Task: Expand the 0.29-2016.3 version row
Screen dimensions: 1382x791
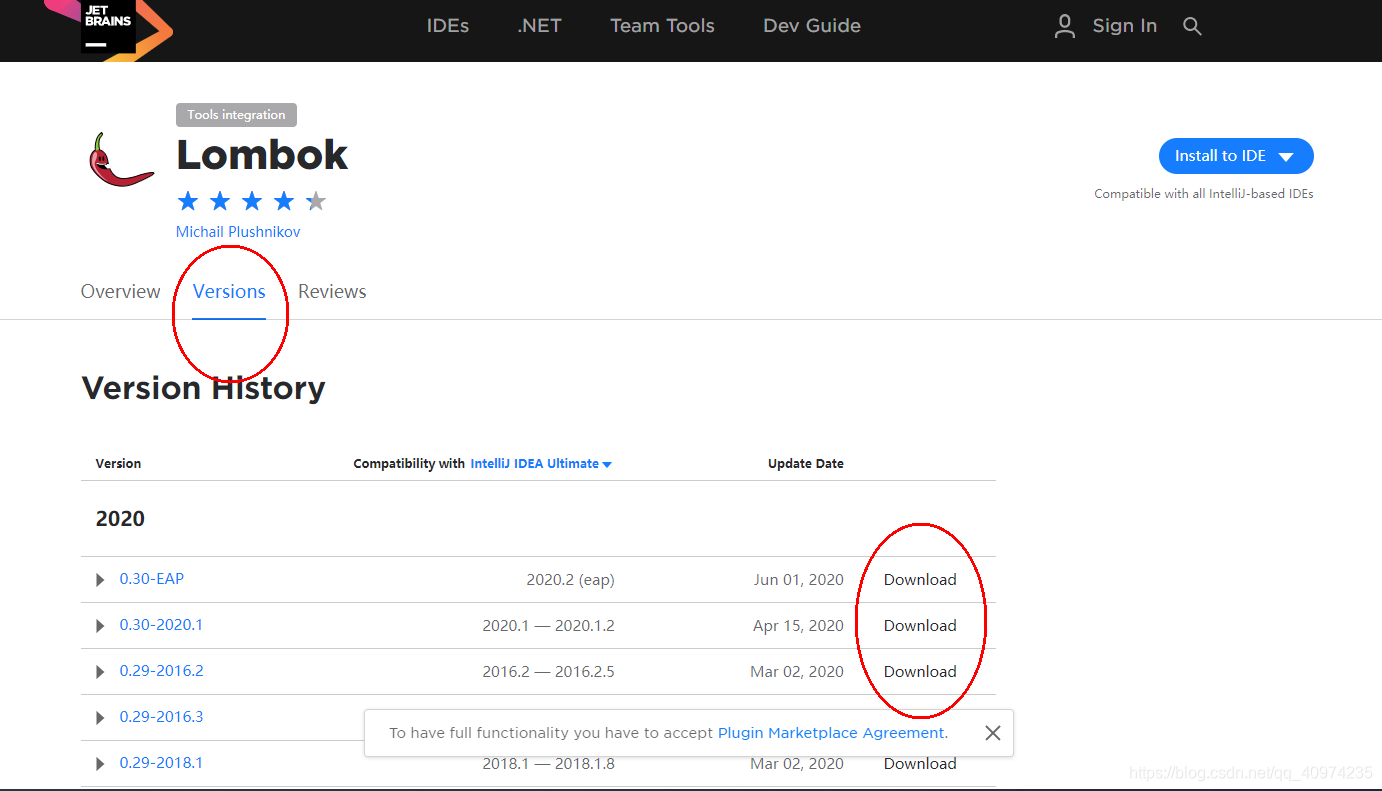Action: [100, 718]
